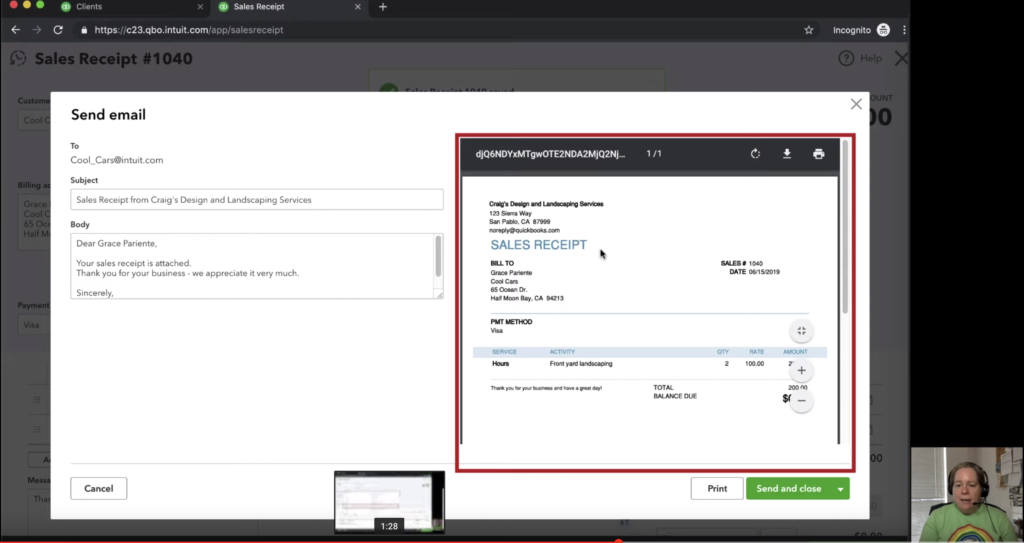Click the browser address bar URL
Image resolution: width=1024 pixels, height=543 pixels.
(x=189, y=30)
